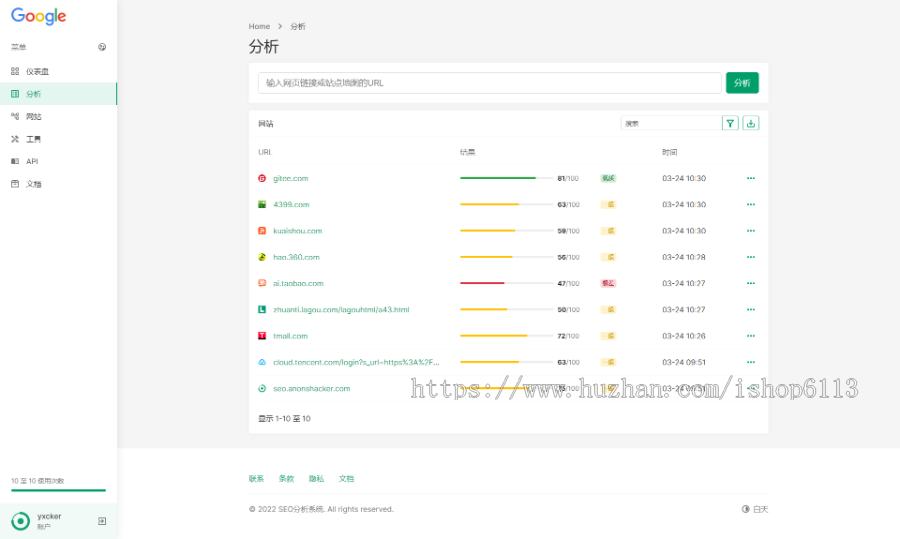Screen dimensions: 900x539
Task: Click the Google logo
Action: pyautogui.click(x=38, y=16)
